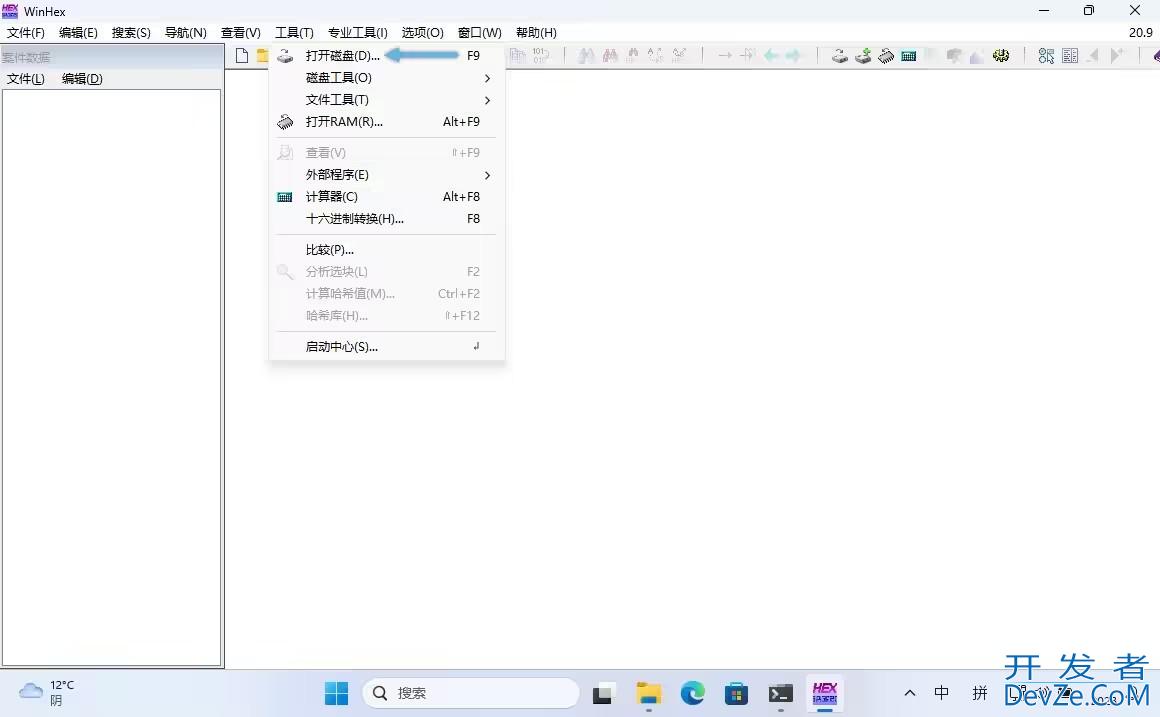
Task: Open the 搜索(S) menu
Action: click(131, 33)
